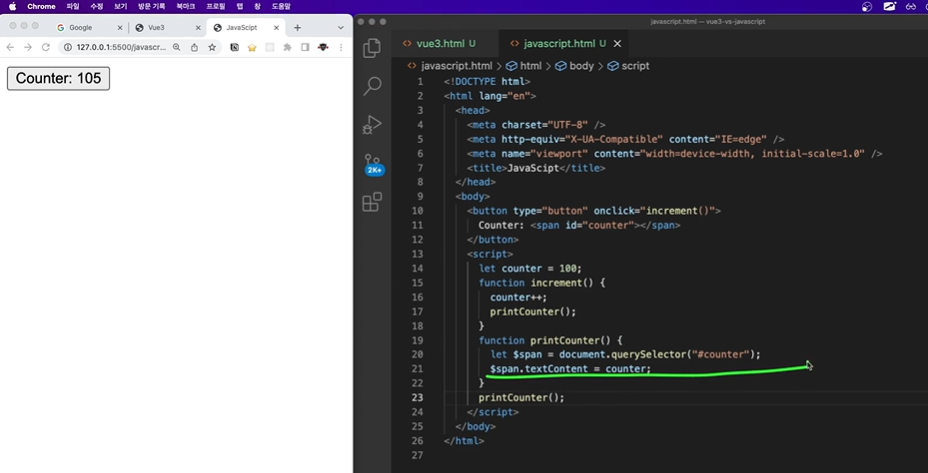This screenshot has width=928, height=473.
Task: Open the 도움말 menu
Action: tap(281, 7)
